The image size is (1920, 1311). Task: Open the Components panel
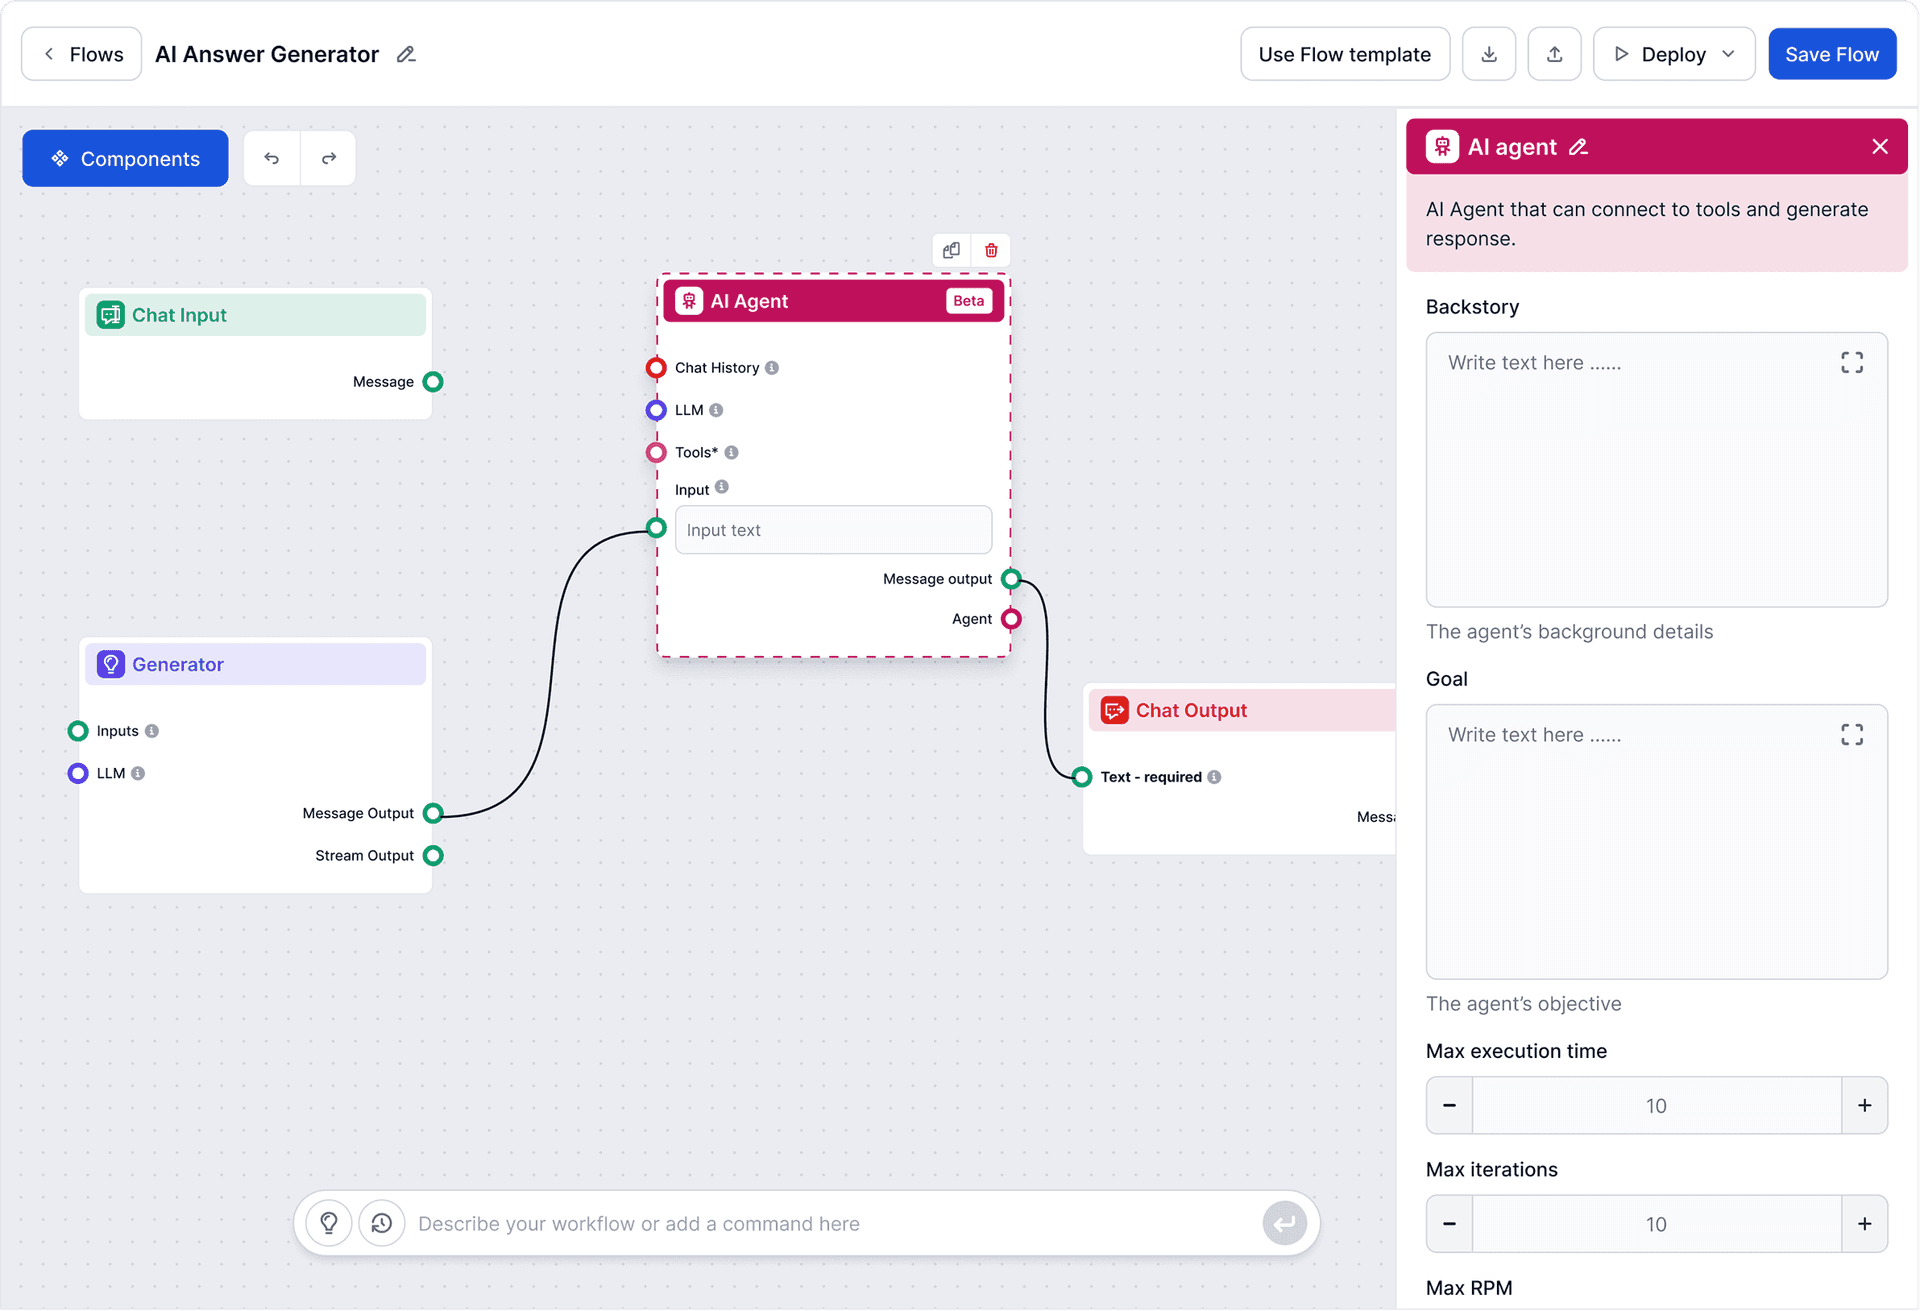[124, 158]
